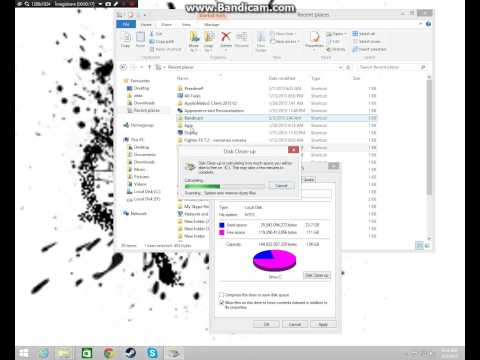480x360 pixels.
Task: Click the Explorer Back navigation arrow
Action: (x=123, y=67)
